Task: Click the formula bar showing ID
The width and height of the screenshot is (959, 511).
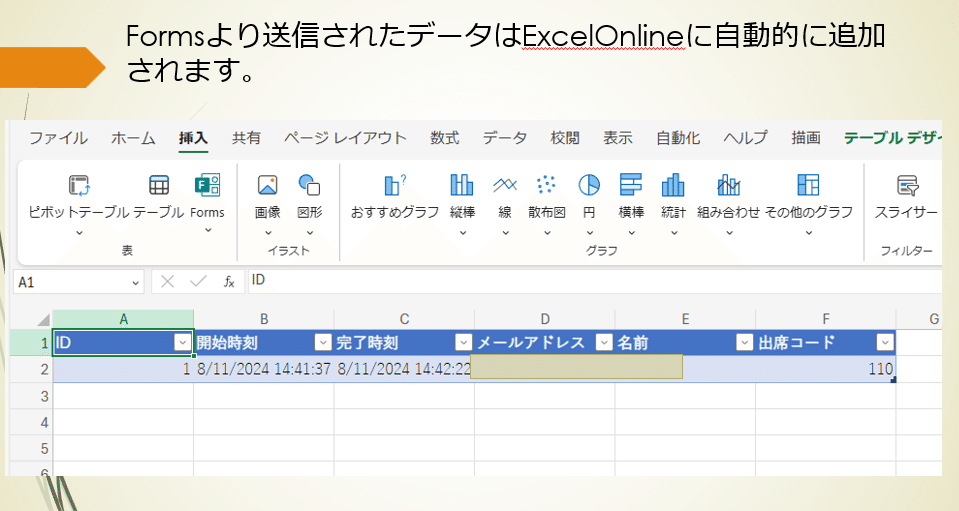Action: pos(594,281)
